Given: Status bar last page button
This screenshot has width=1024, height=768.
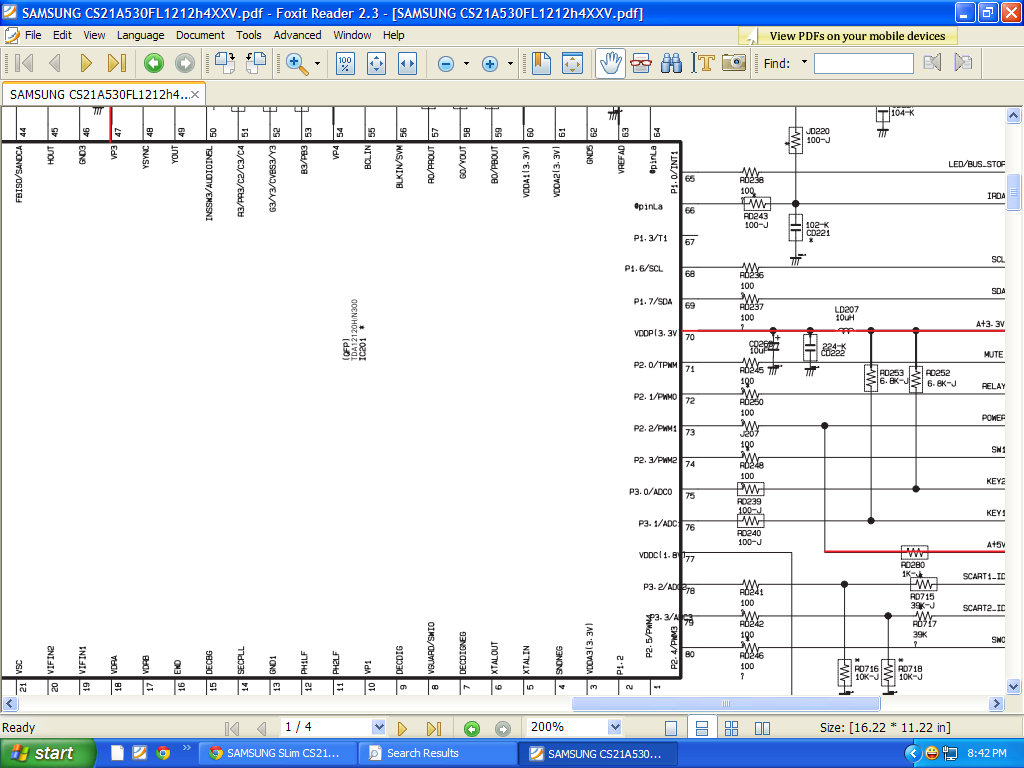Looking at the screenshot, I should click(x=434, y=728).
